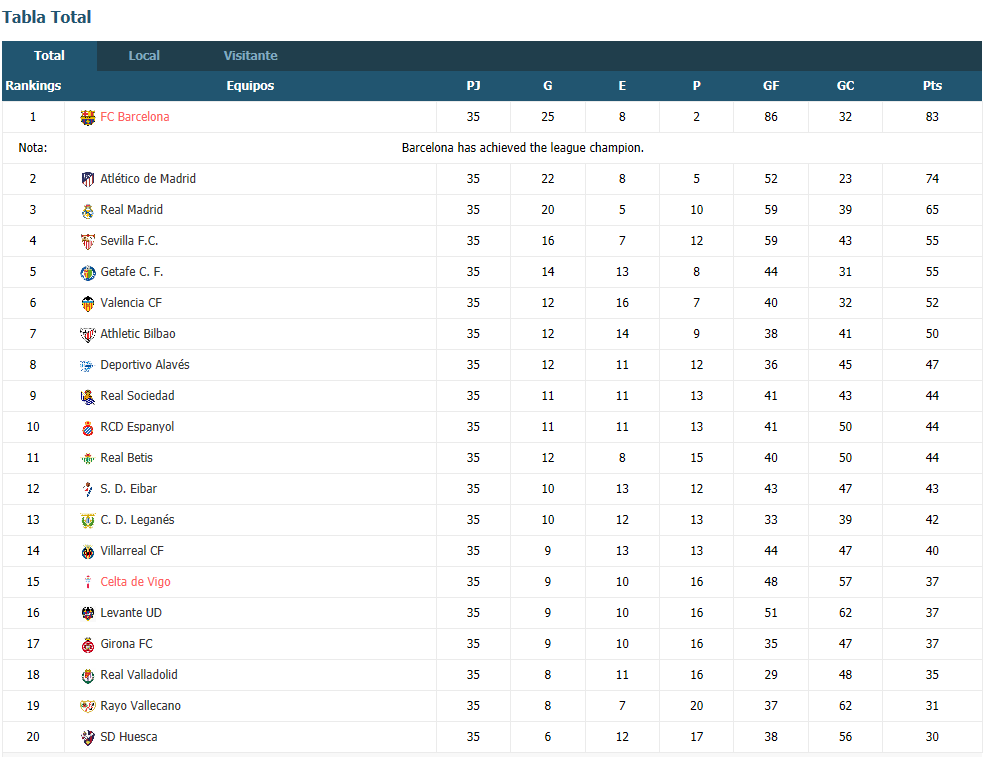Switch to the Local tab

coord(144,56)
